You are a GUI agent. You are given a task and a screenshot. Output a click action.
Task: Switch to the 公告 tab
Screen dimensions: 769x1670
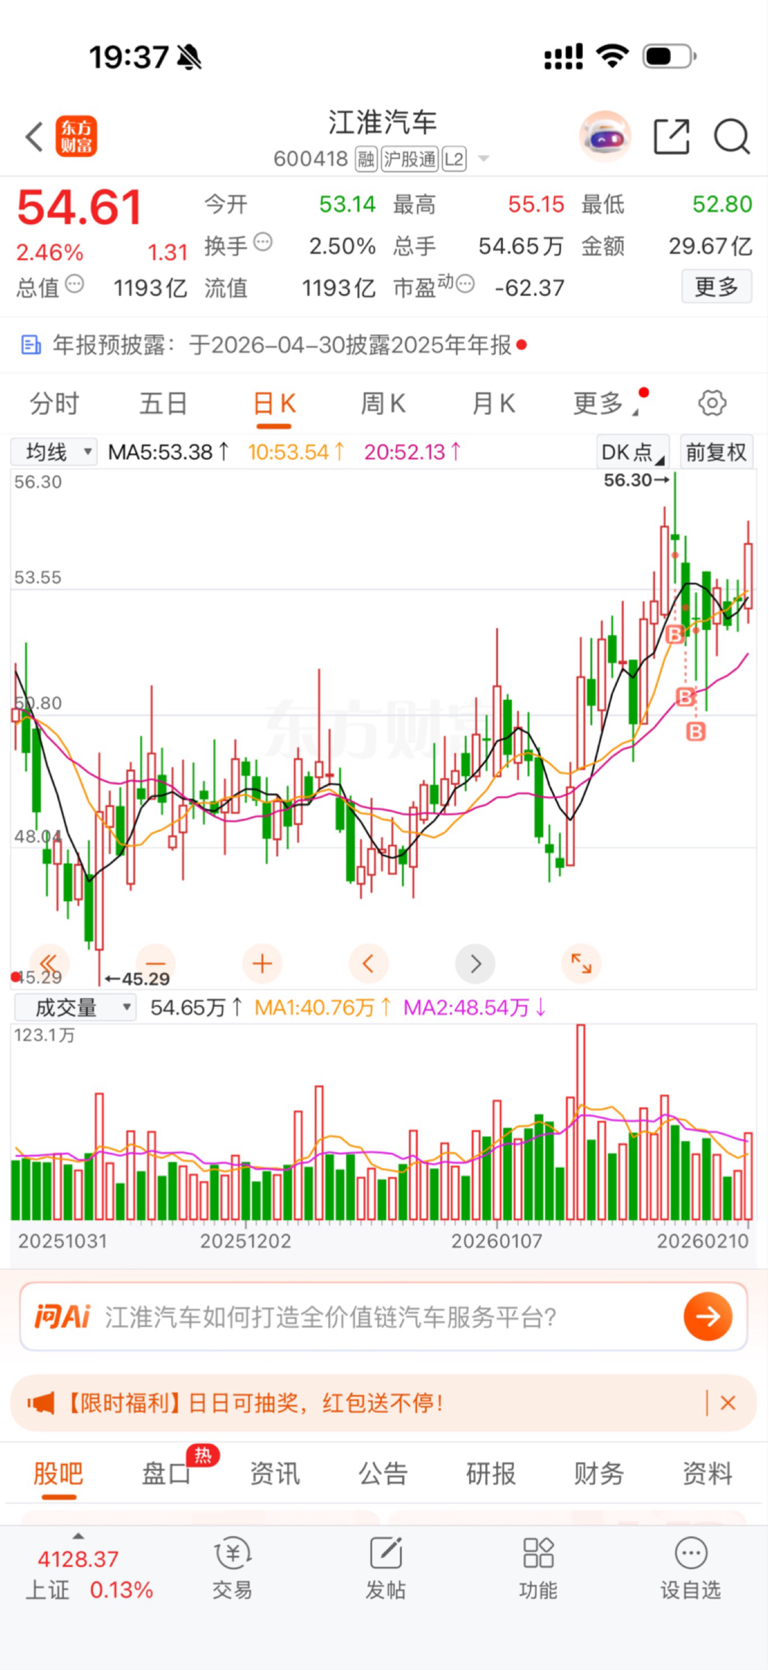pyautogui.click(x=383, y=1473)
